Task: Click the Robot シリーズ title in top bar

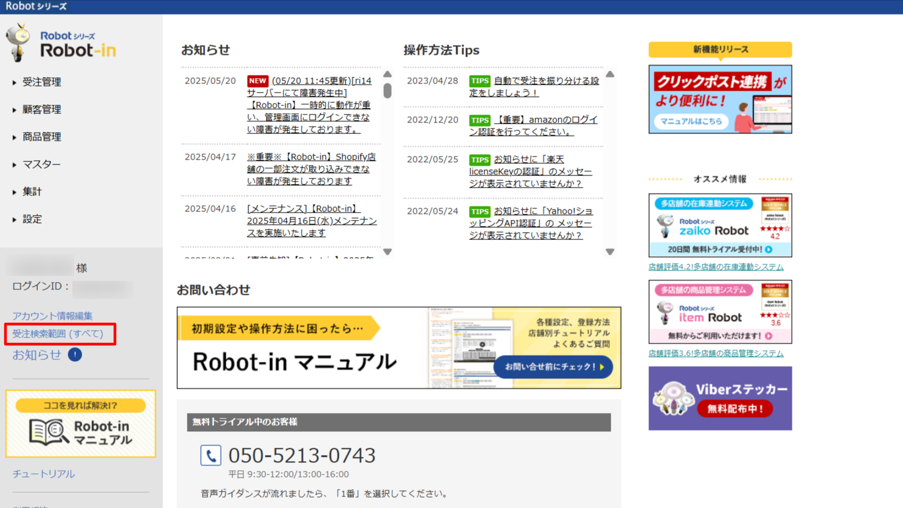Action: click(36, 6)
